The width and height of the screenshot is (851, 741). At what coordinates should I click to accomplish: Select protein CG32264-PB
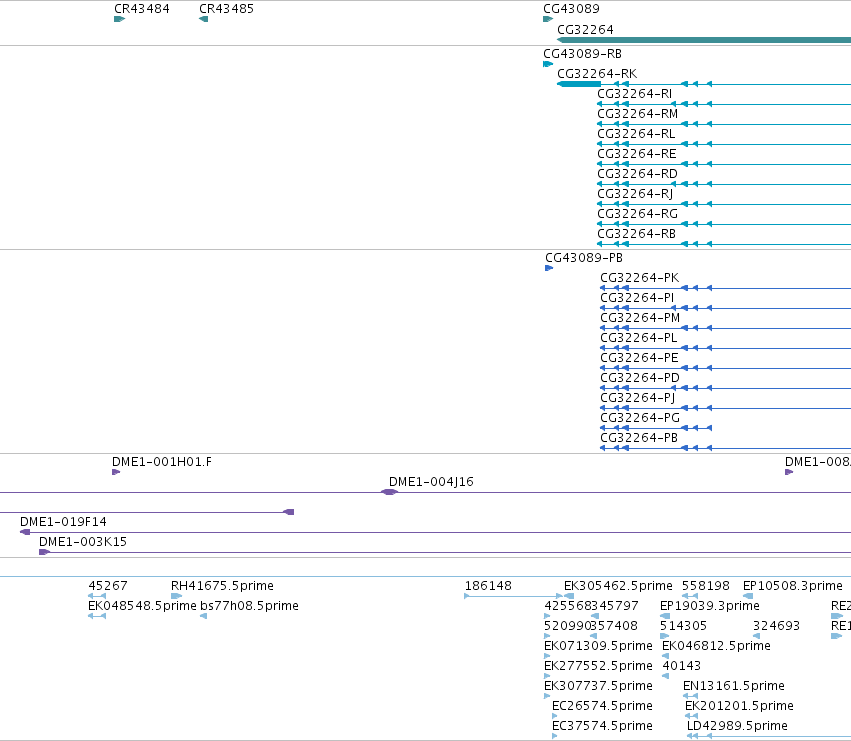(x=639, y=439)
